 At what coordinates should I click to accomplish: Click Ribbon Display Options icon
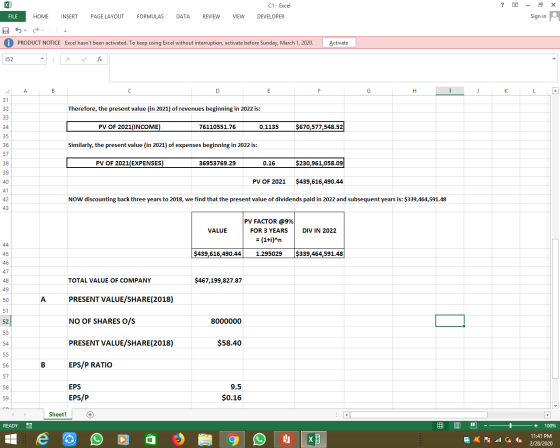515,5
